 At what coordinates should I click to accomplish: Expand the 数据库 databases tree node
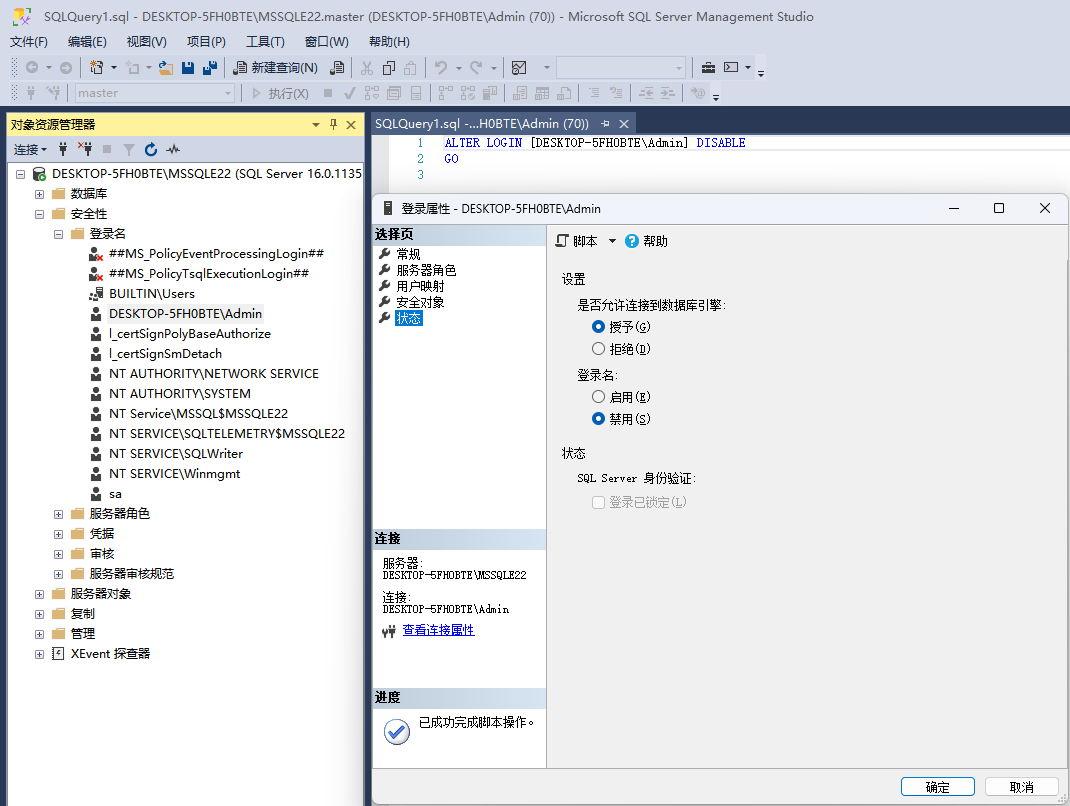40,194
